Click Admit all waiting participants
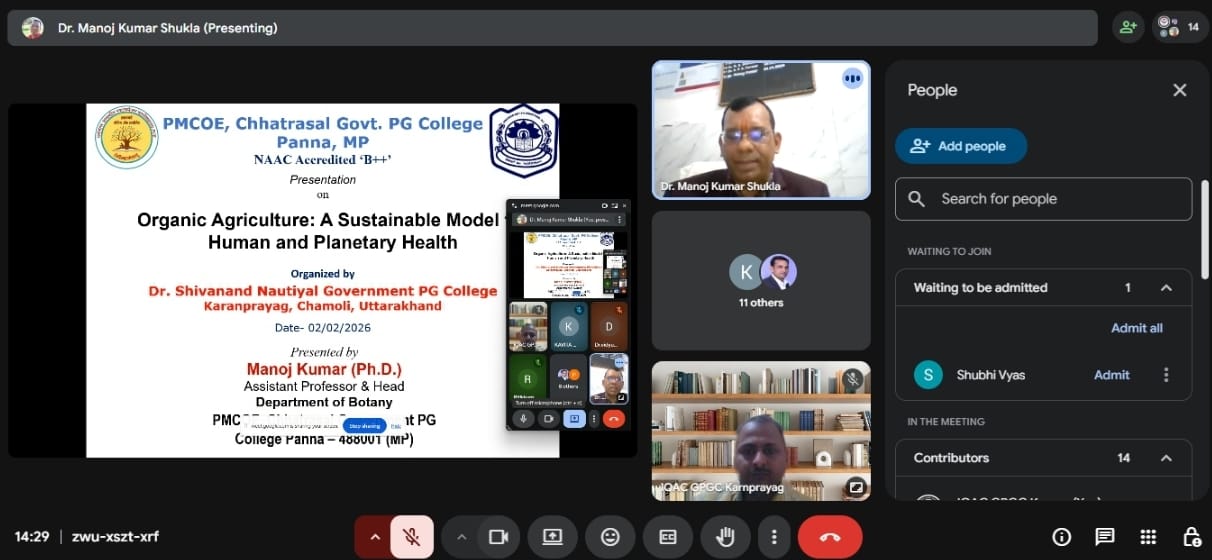 click(1136, 328)
